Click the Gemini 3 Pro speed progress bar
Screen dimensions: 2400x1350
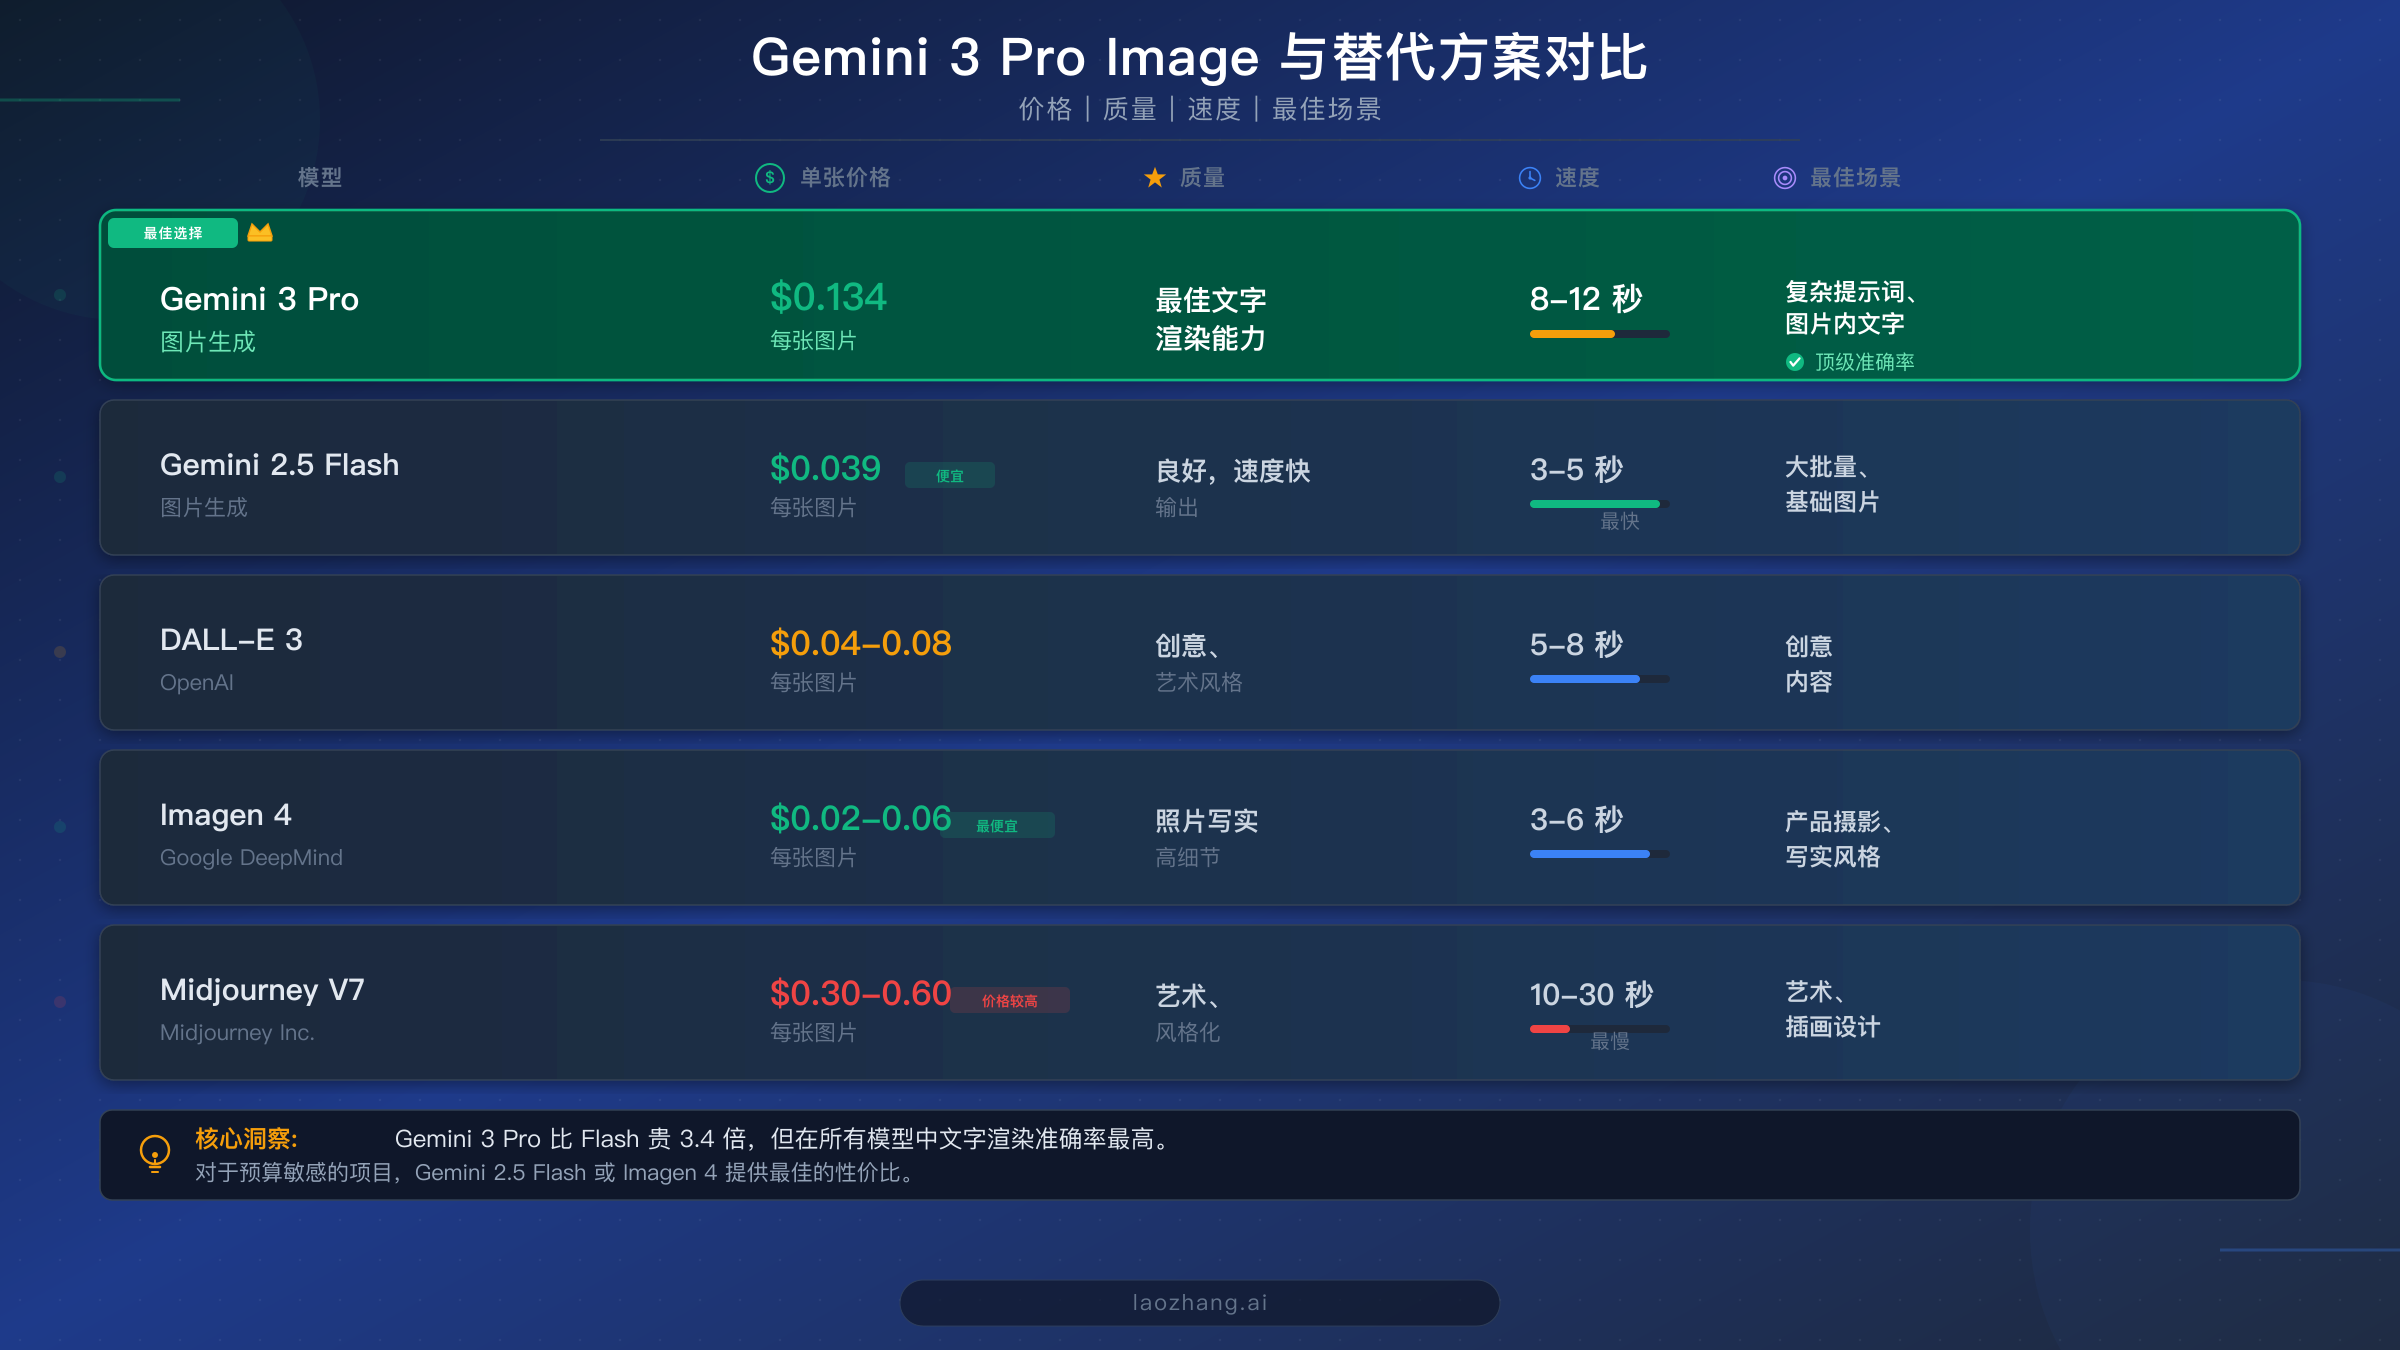(x=1598, y=333)
